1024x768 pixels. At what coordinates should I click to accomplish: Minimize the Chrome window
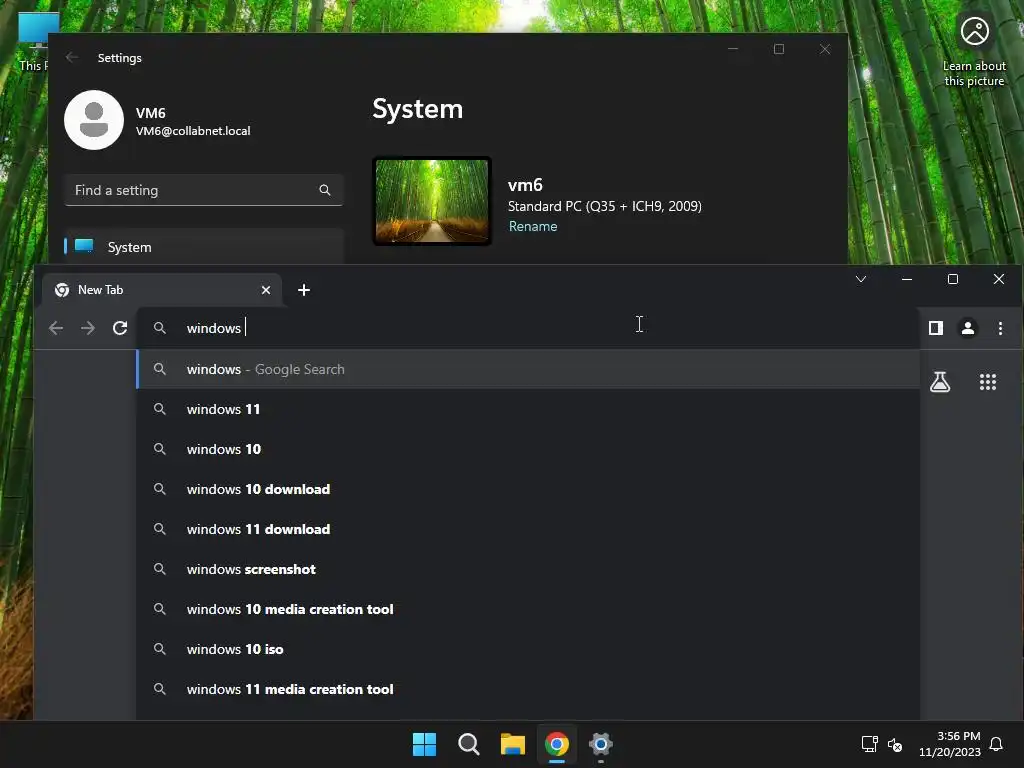tap(906, 279)
